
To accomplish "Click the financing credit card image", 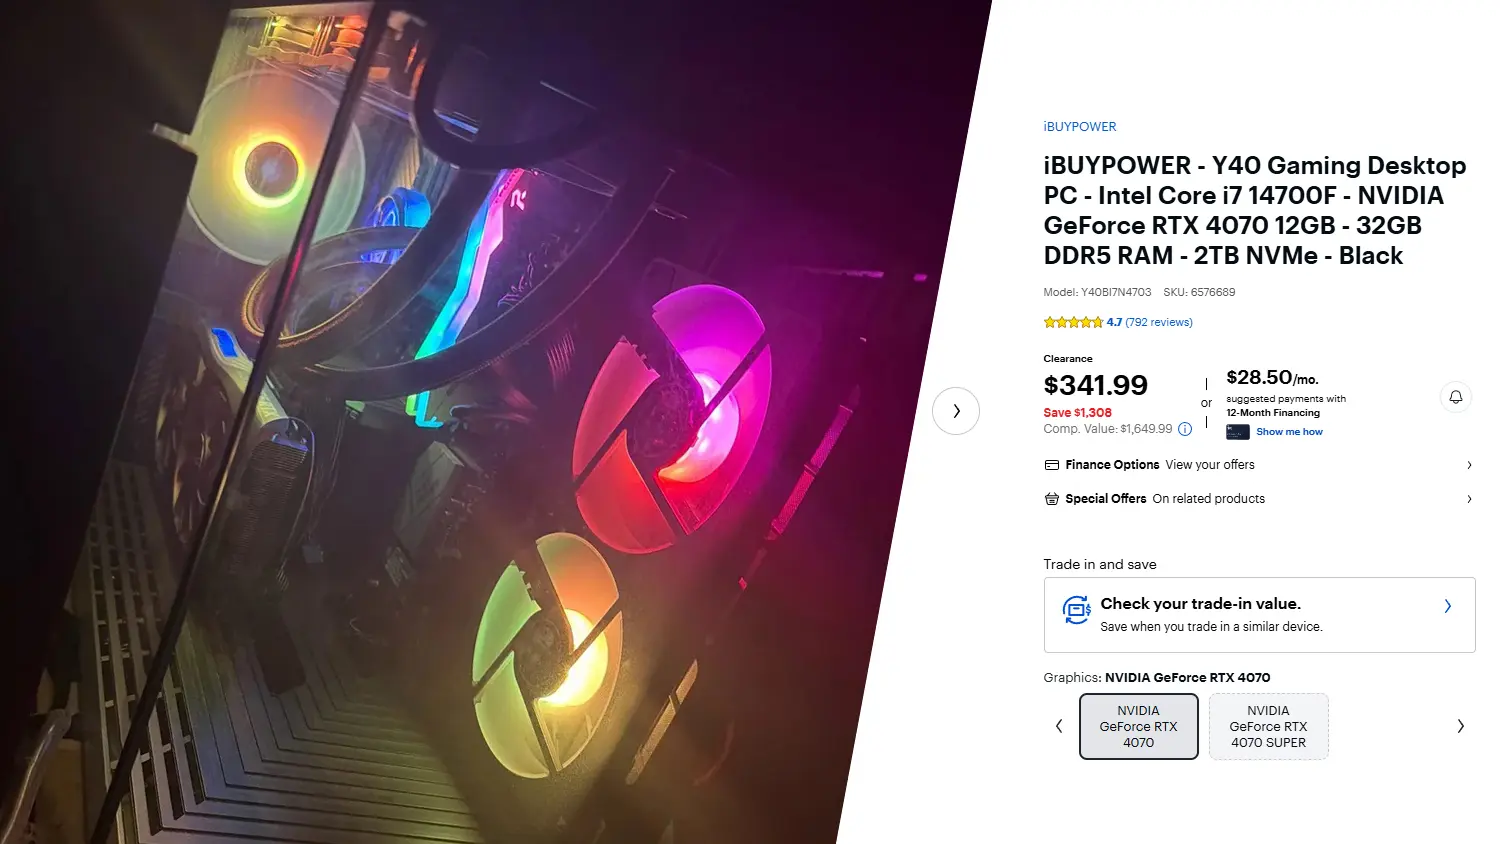I will (1238, 432).
